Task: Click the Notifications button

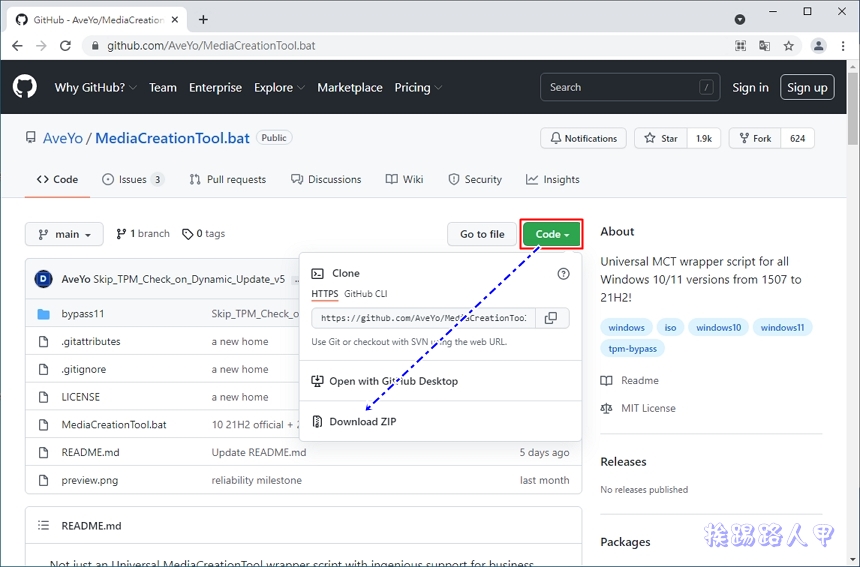Action: pyautogui.click(x=584, y=138)
